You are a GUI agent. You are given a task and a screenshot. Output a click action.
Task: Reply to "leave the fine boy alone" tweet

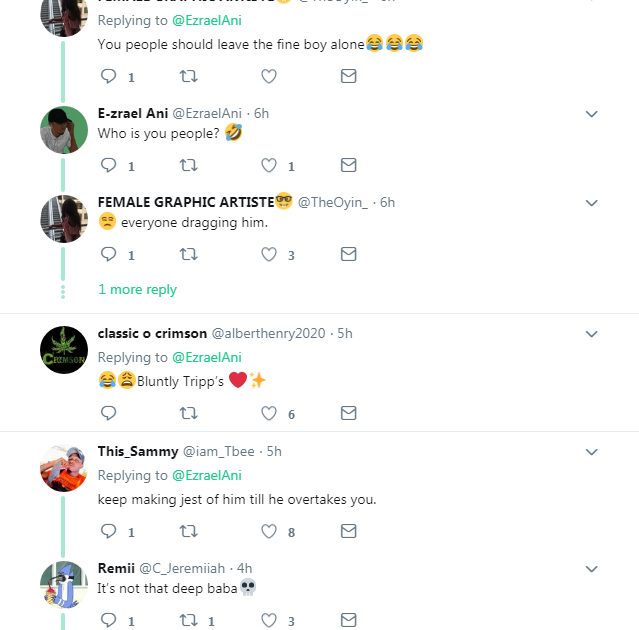[x=109, y=77]
